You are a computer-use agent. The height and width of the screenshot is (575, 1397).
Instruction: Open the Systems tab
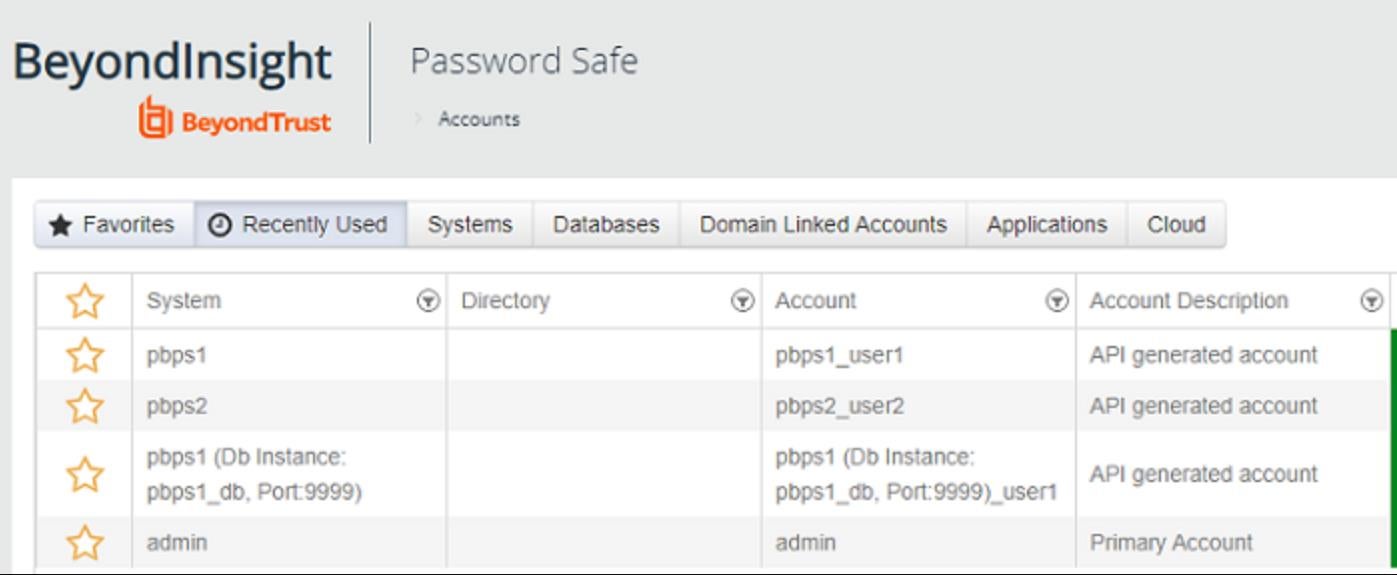(x=469, y=225)
